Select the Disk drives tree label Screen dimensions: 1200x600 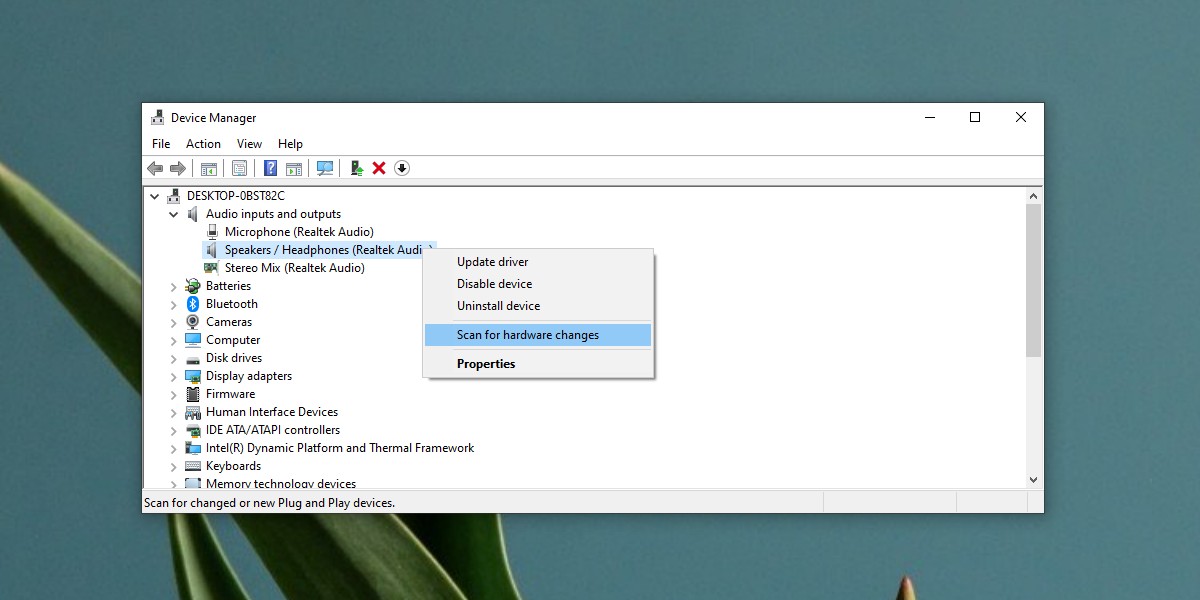(234, 358)
